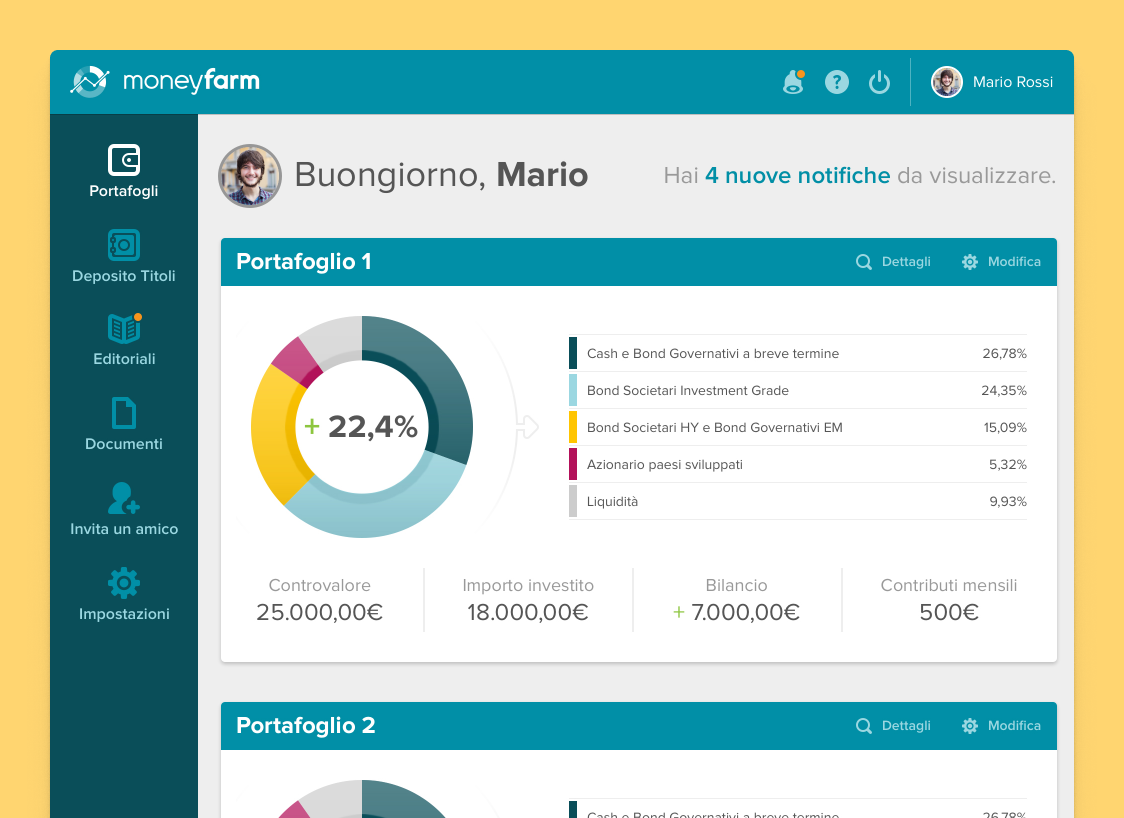The height and width of the screenshot is (818, 1124).
Task: Open Dettagli for Portafoglio 2
Action: click(x=906, y=726)
